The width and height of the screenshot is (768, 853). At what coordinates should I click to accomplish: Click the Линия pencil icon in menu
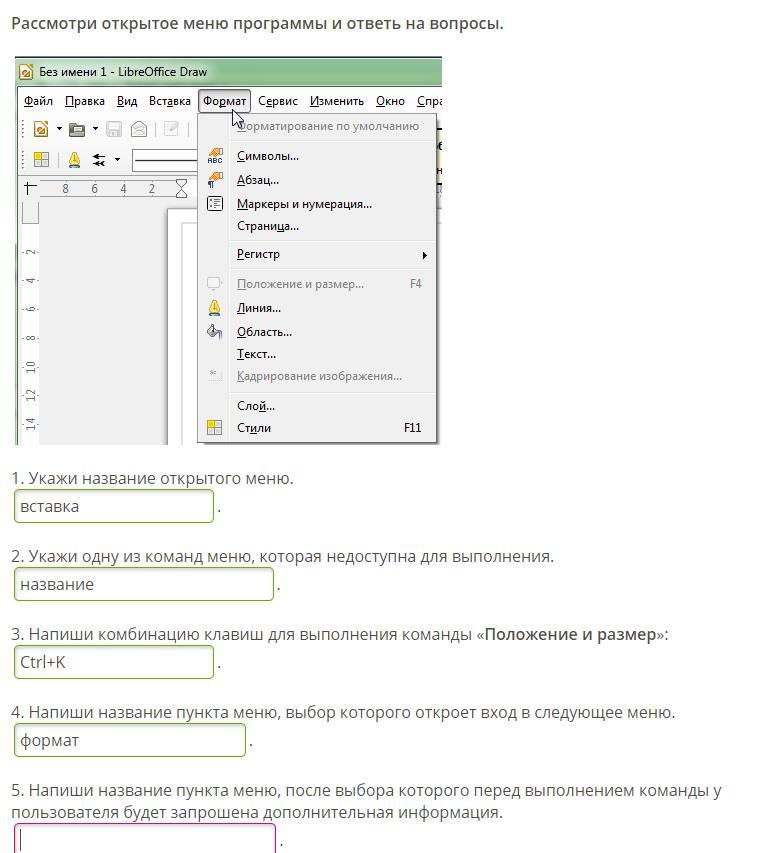[214, 308]
